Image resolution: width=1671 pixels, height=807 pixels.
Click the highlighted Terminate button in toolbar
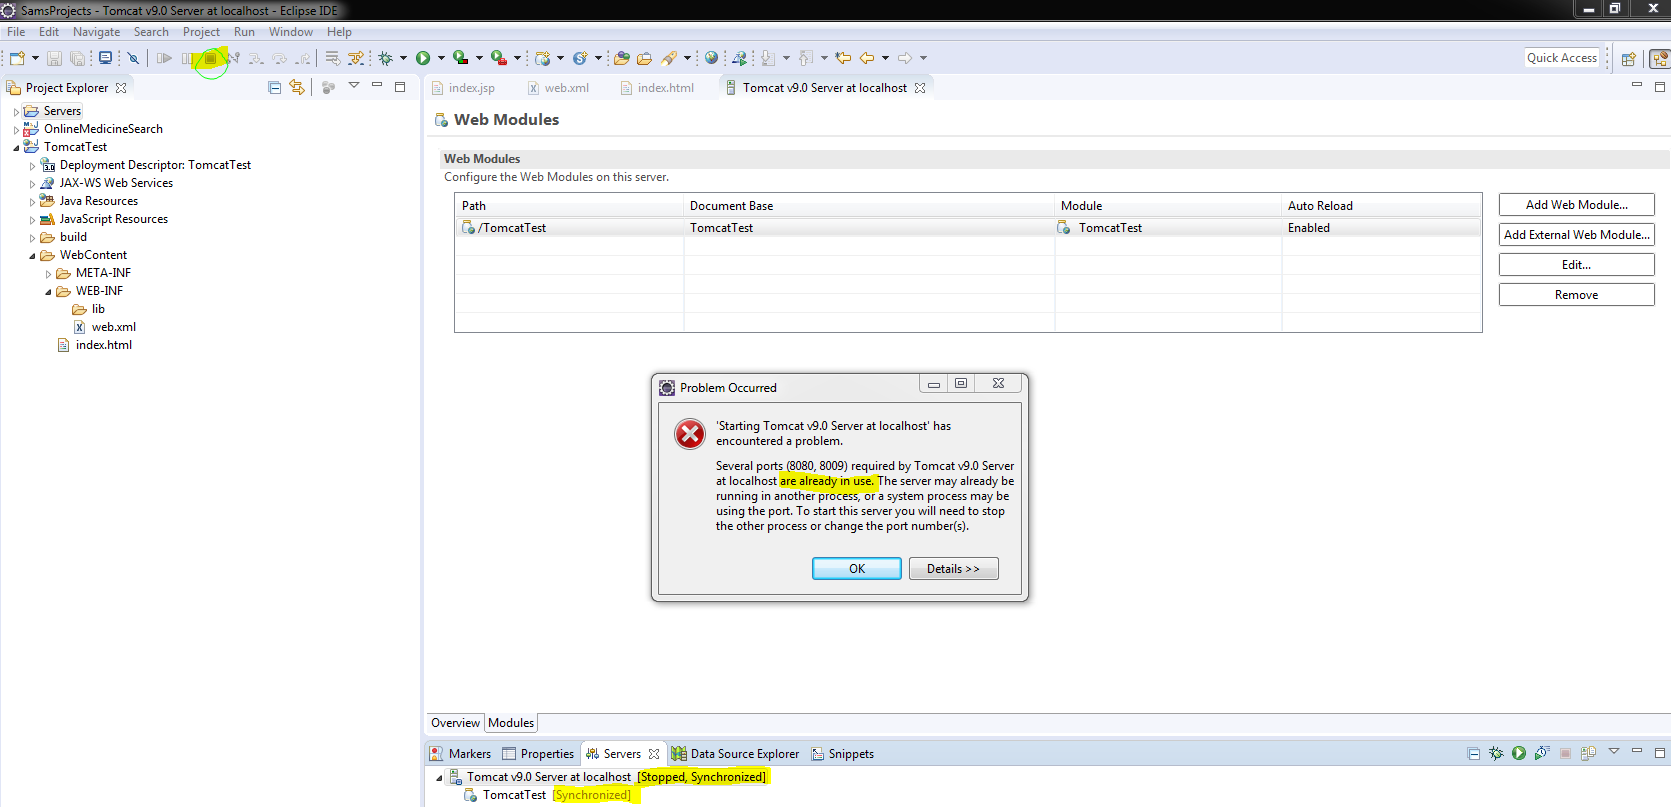pyautogui.click(x=210, y=59)
